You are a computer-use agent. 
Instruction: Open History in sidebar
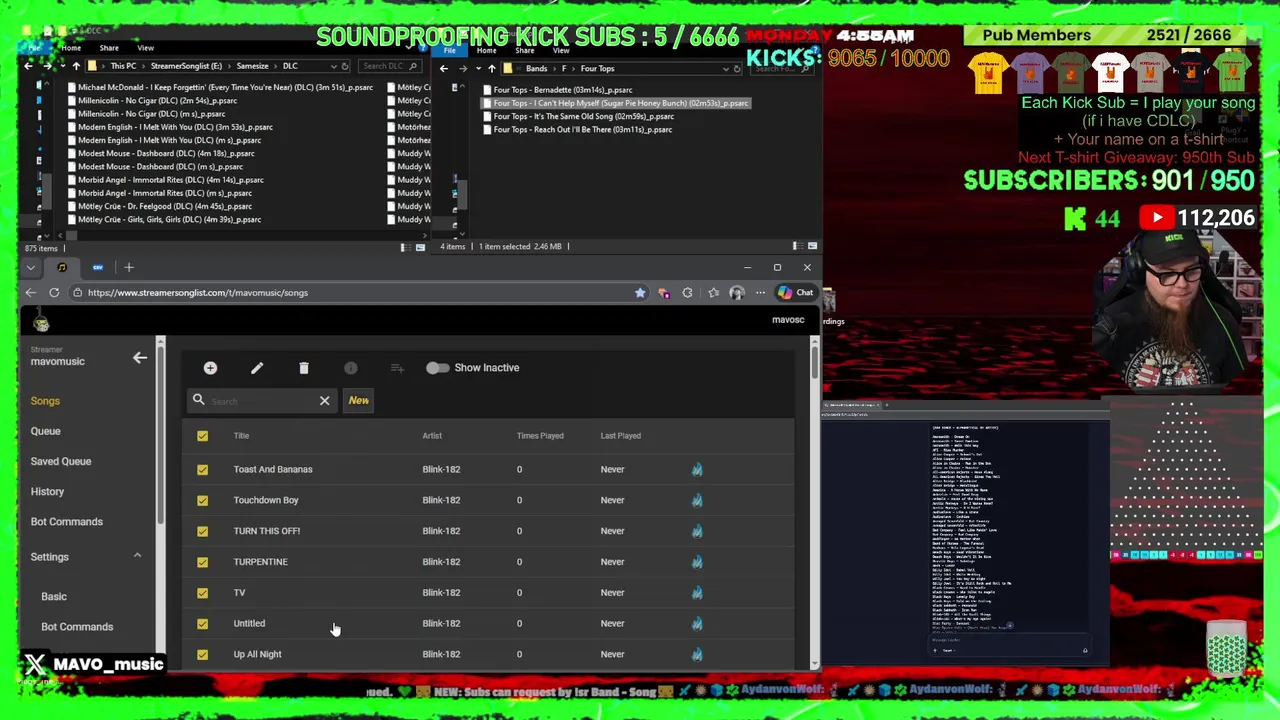pos(47,491)
